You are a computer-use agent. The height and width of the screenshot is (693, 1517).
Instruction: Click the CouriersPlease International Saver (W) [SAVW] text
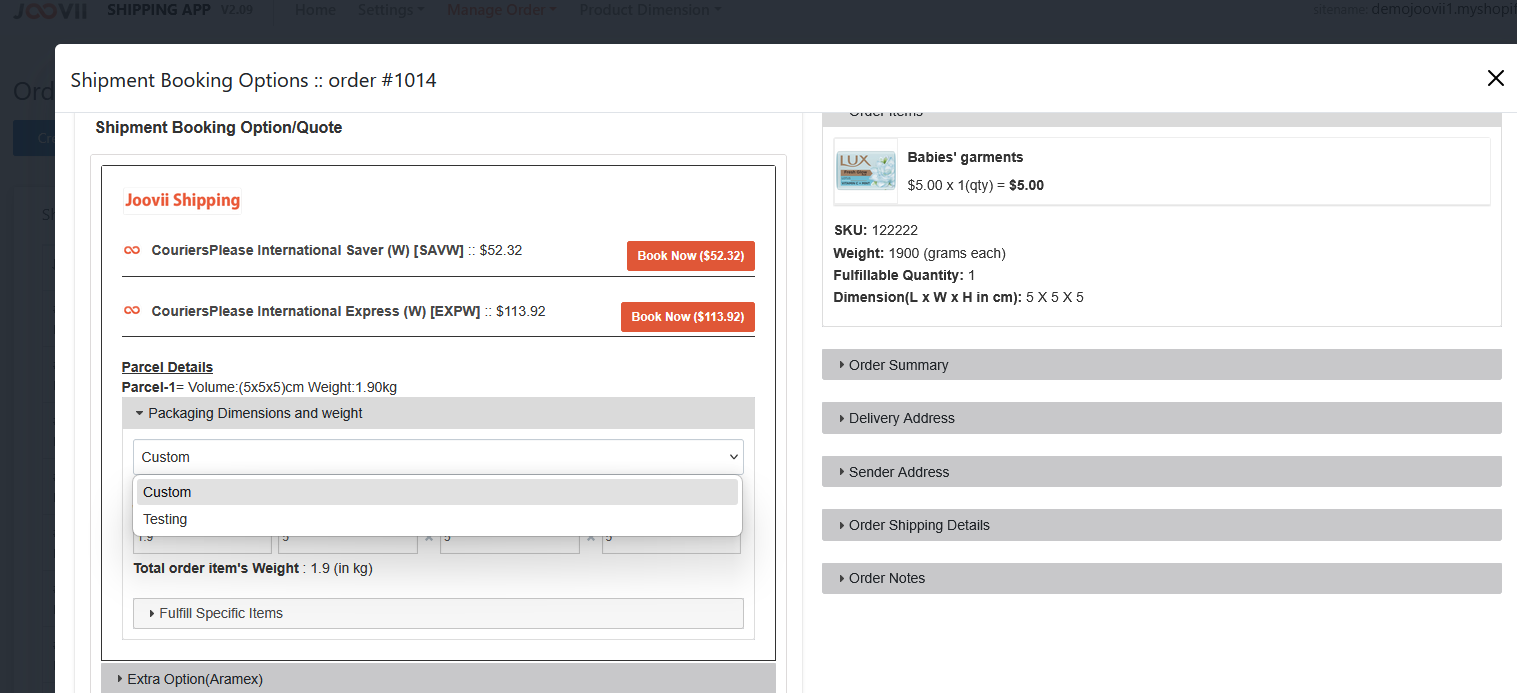tap(307, 250)
